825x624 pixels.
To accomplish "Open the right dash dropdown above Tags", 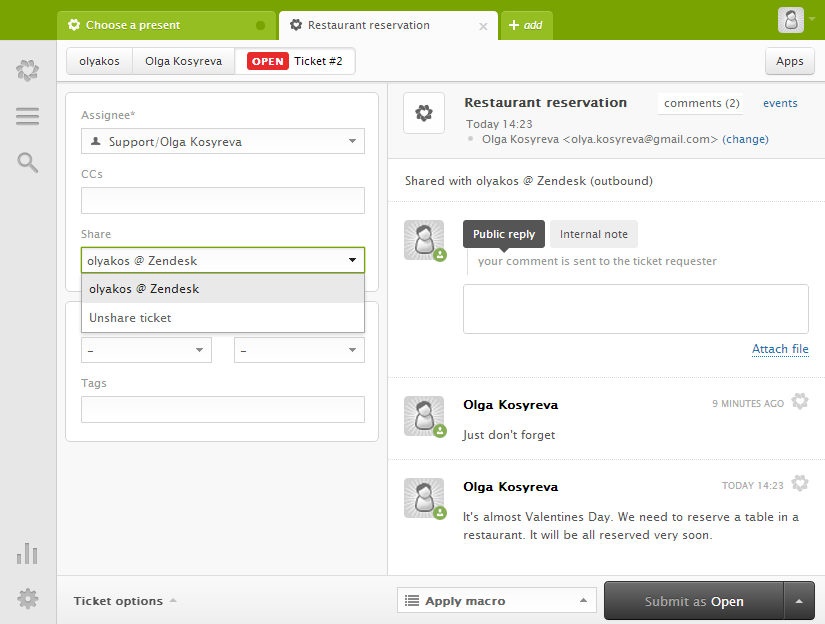I will pos(299,350).
